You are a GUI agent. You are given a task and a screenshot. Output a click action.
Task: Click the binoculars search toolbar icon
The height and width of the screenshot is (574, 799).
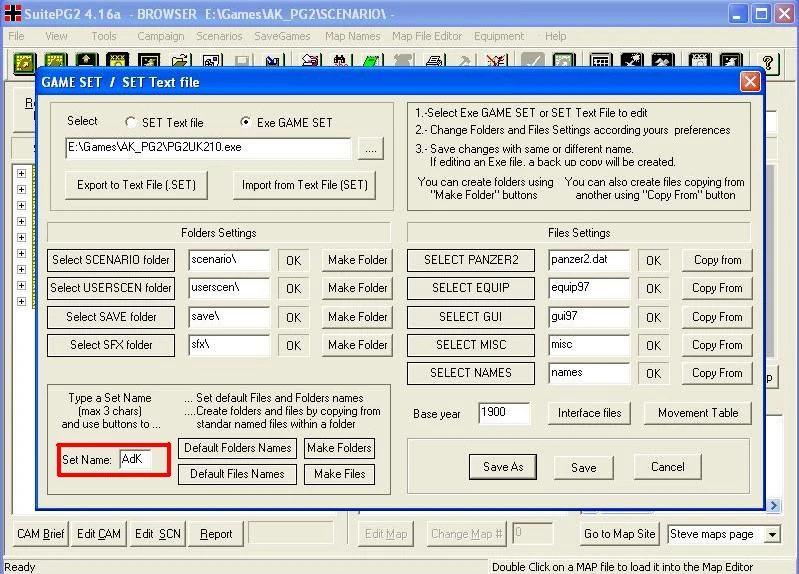pos(340,62)
